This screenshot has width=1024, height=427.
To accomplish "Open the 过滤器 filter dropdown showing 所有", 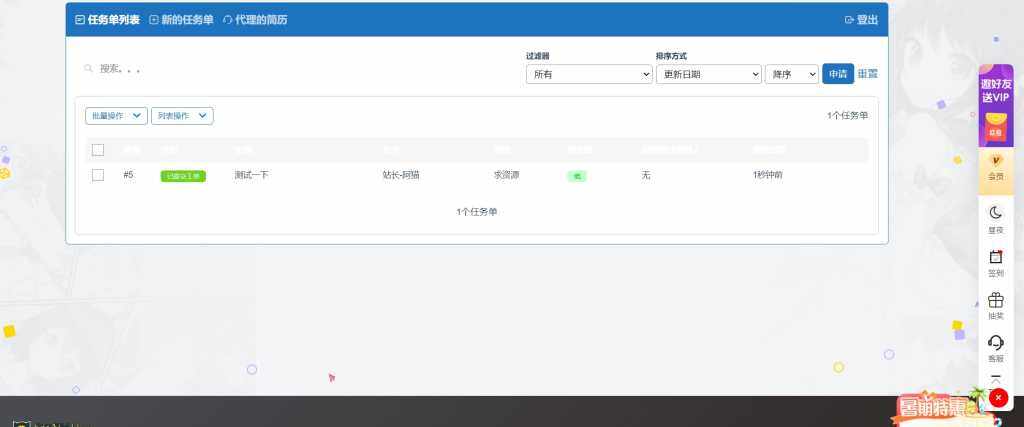I will click(x=589, y=74).
